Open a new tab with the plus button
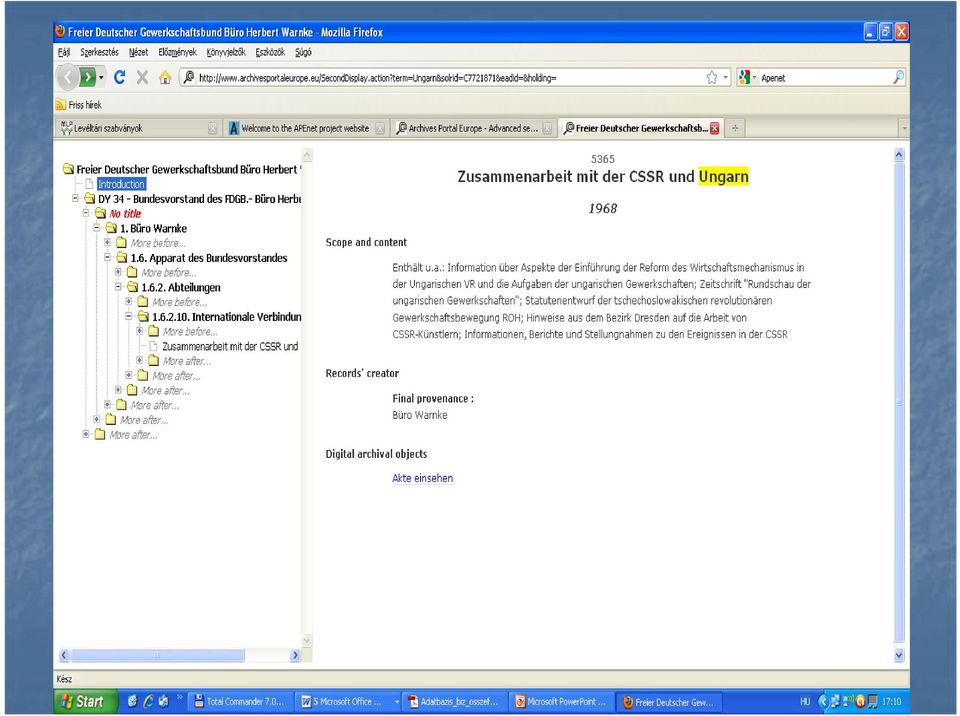 [735, 128]
